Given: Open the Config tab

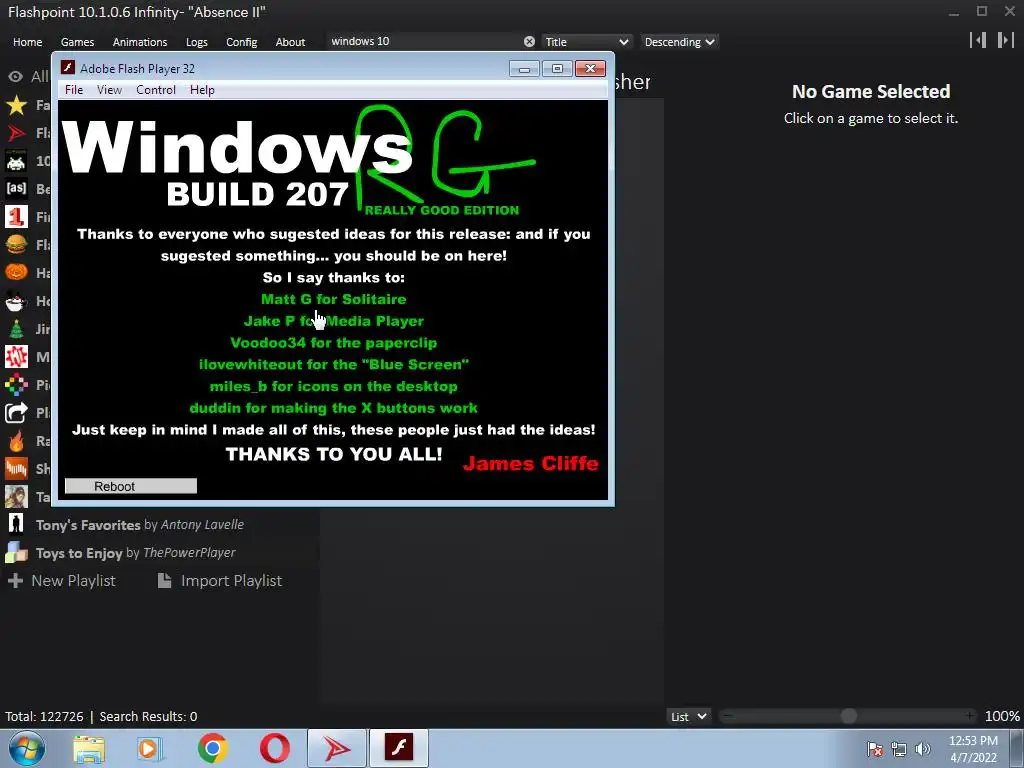Looking at the screenshot, I should [x=242, y=42].
